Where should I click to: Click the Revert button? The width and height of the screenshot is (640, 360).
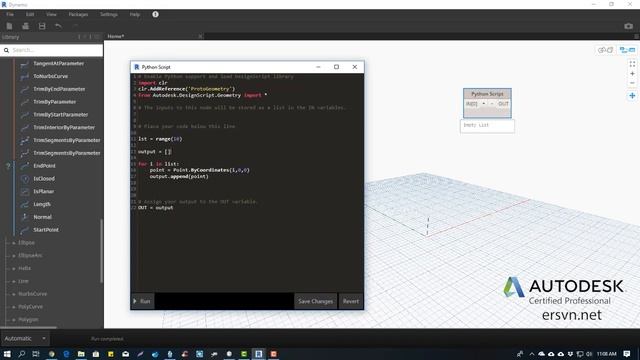(x=351, y=301)
